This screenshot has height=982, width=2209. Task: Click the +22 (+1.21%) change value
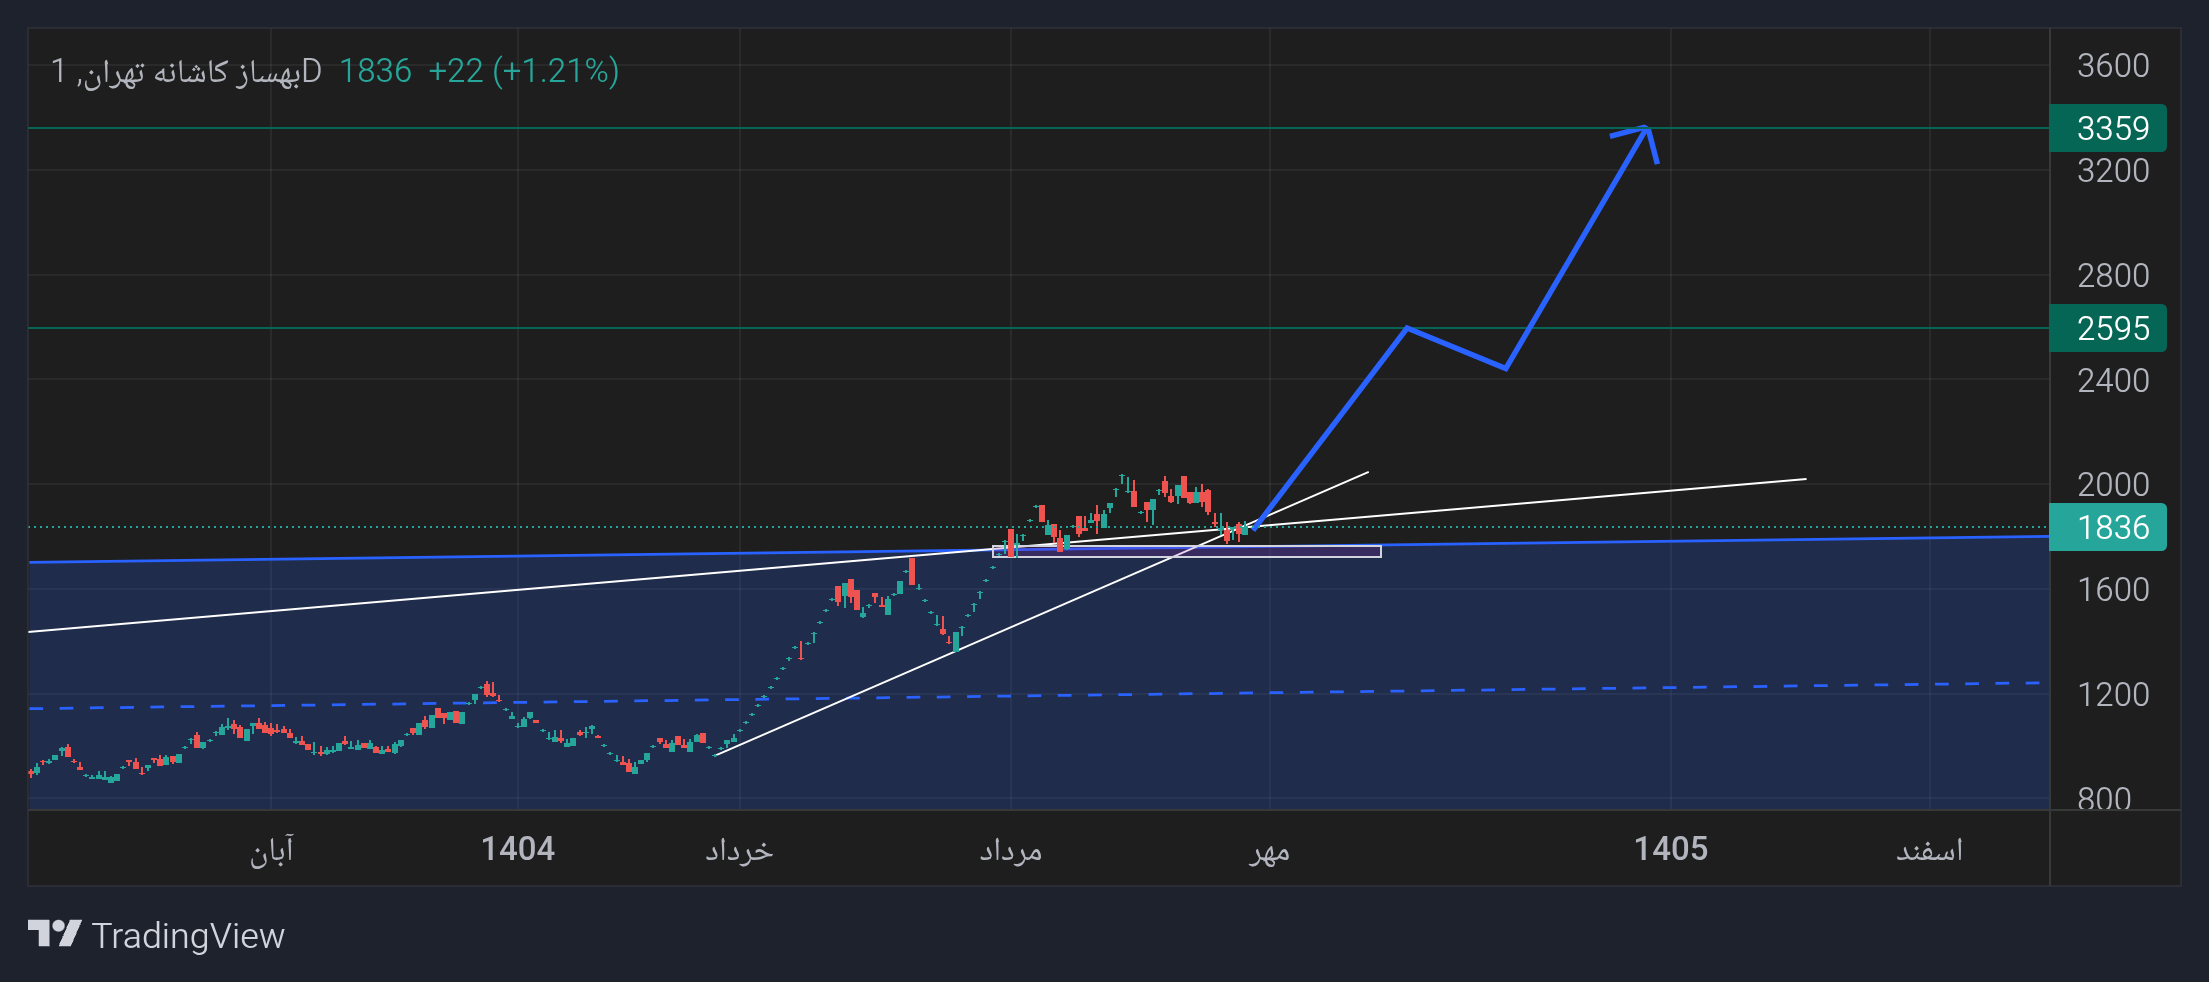pyautogui.click(x=523, y=71)
